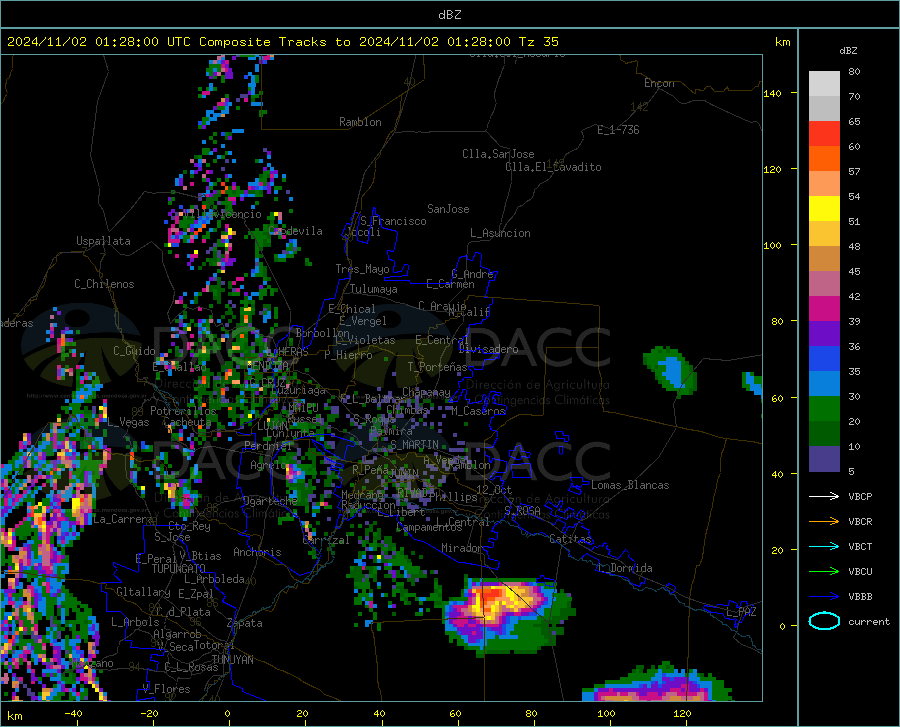Click the -40 tick on the bottom axis
The height and width of the screenshot is (727, 900).
(x=73, y=714)
